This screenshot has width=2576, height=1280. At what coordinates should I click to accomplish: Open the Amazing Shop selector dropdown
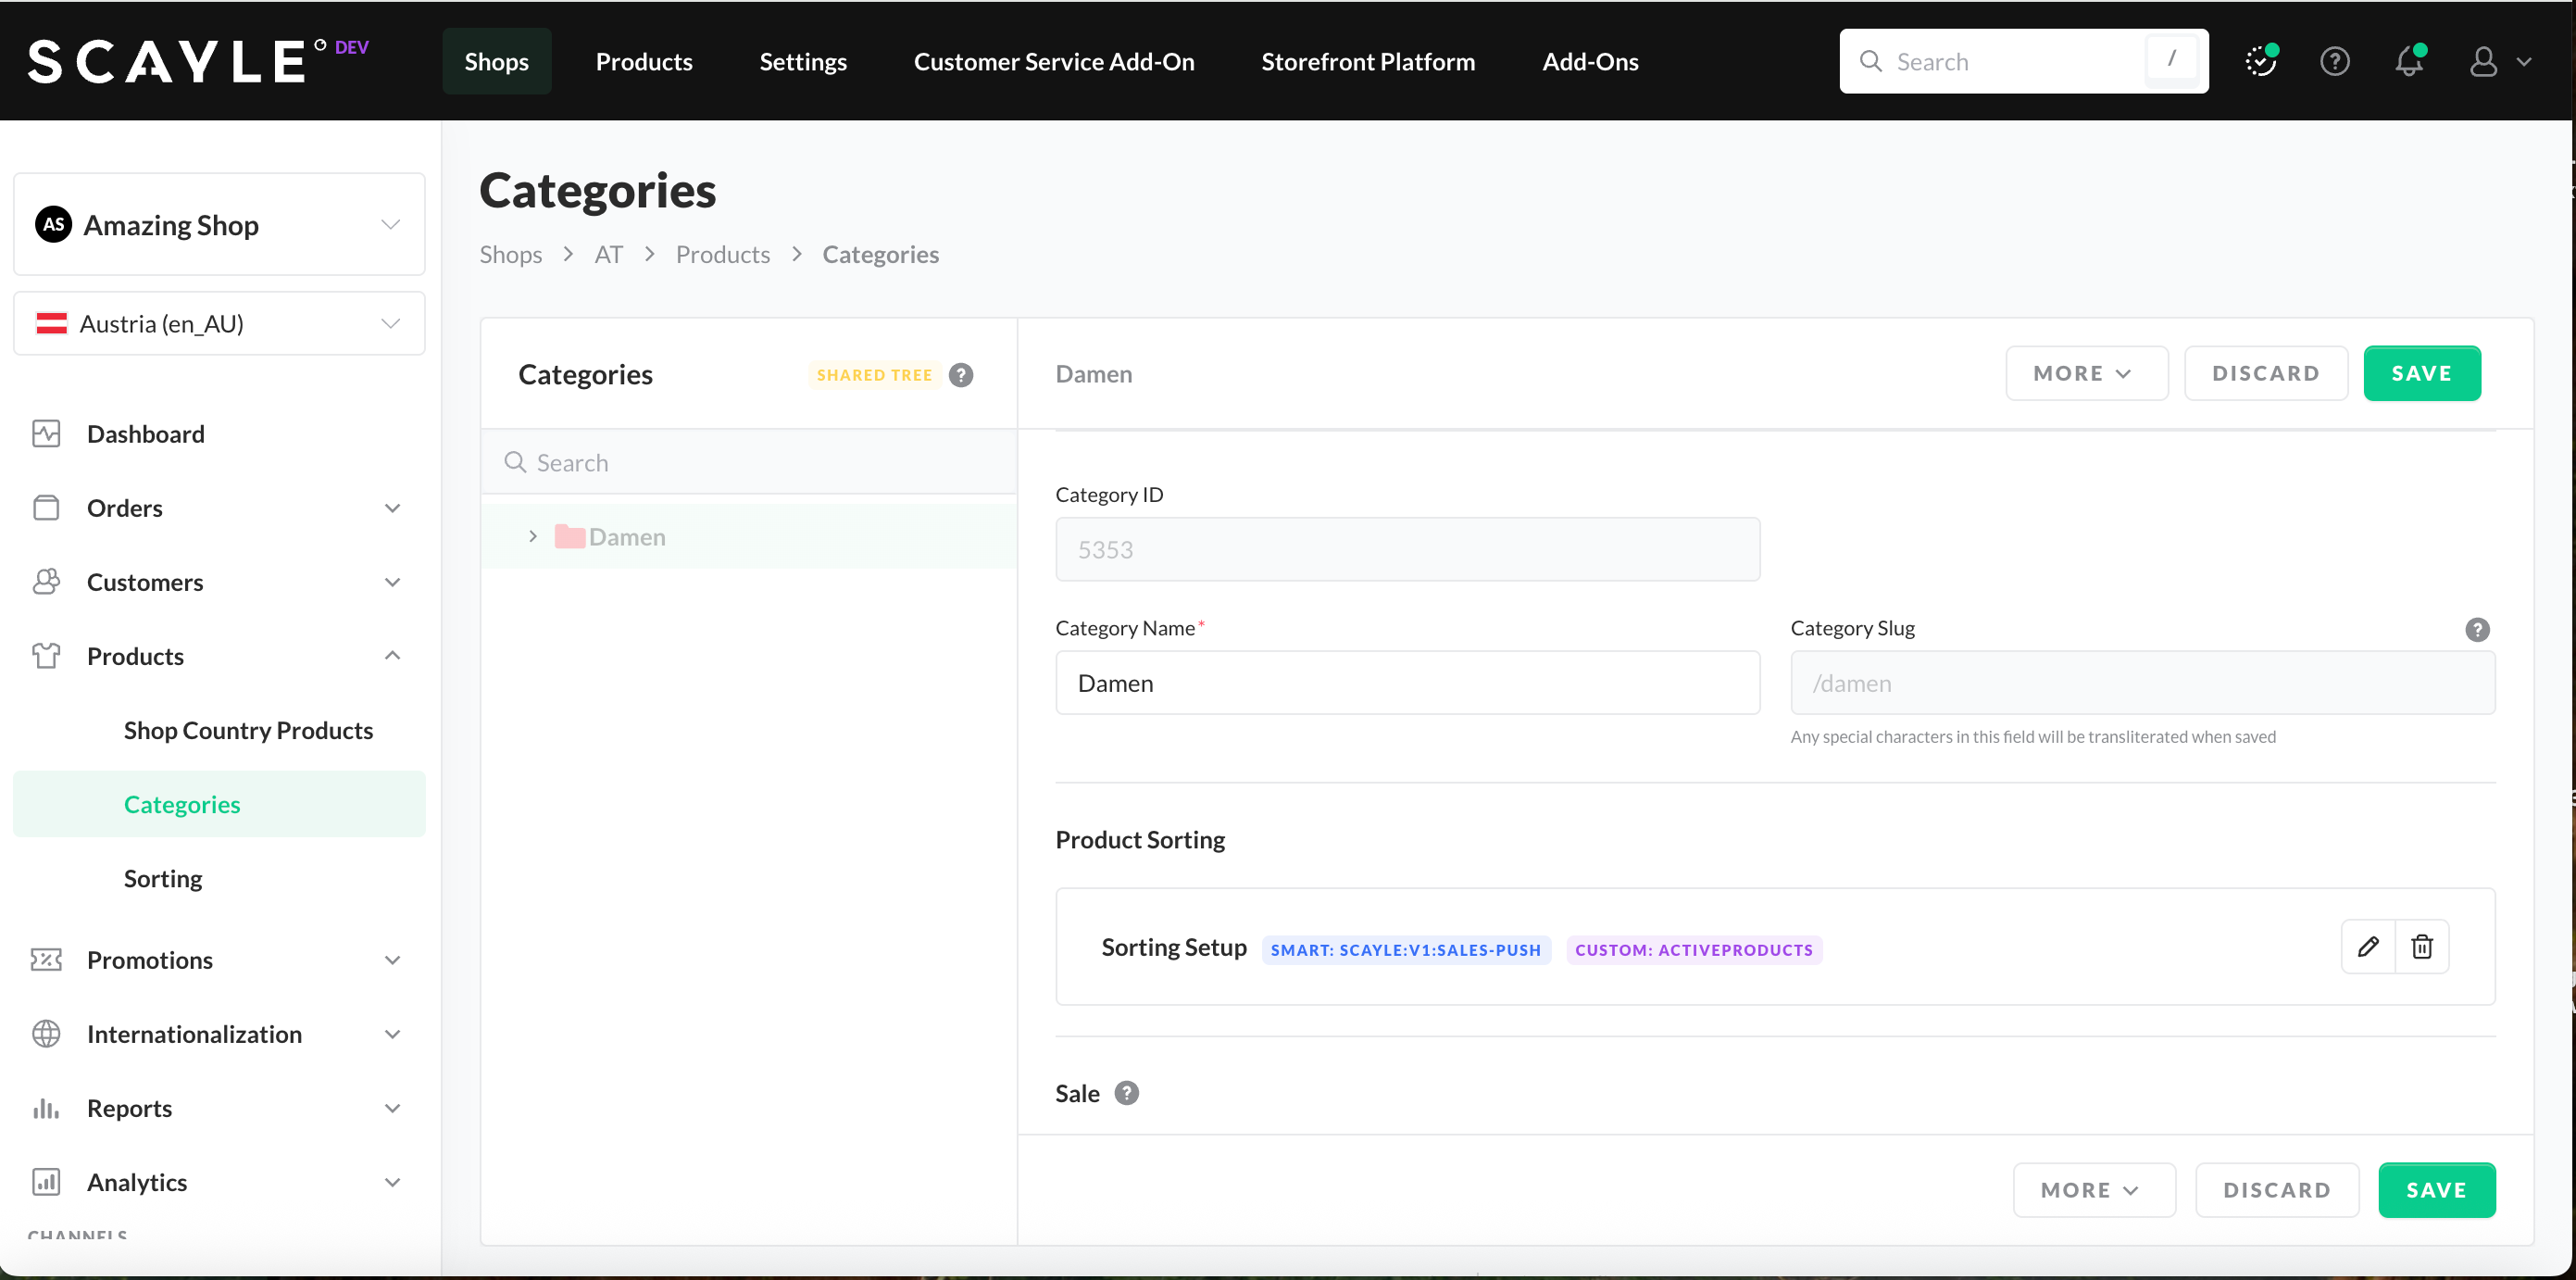tap(219, 225)
